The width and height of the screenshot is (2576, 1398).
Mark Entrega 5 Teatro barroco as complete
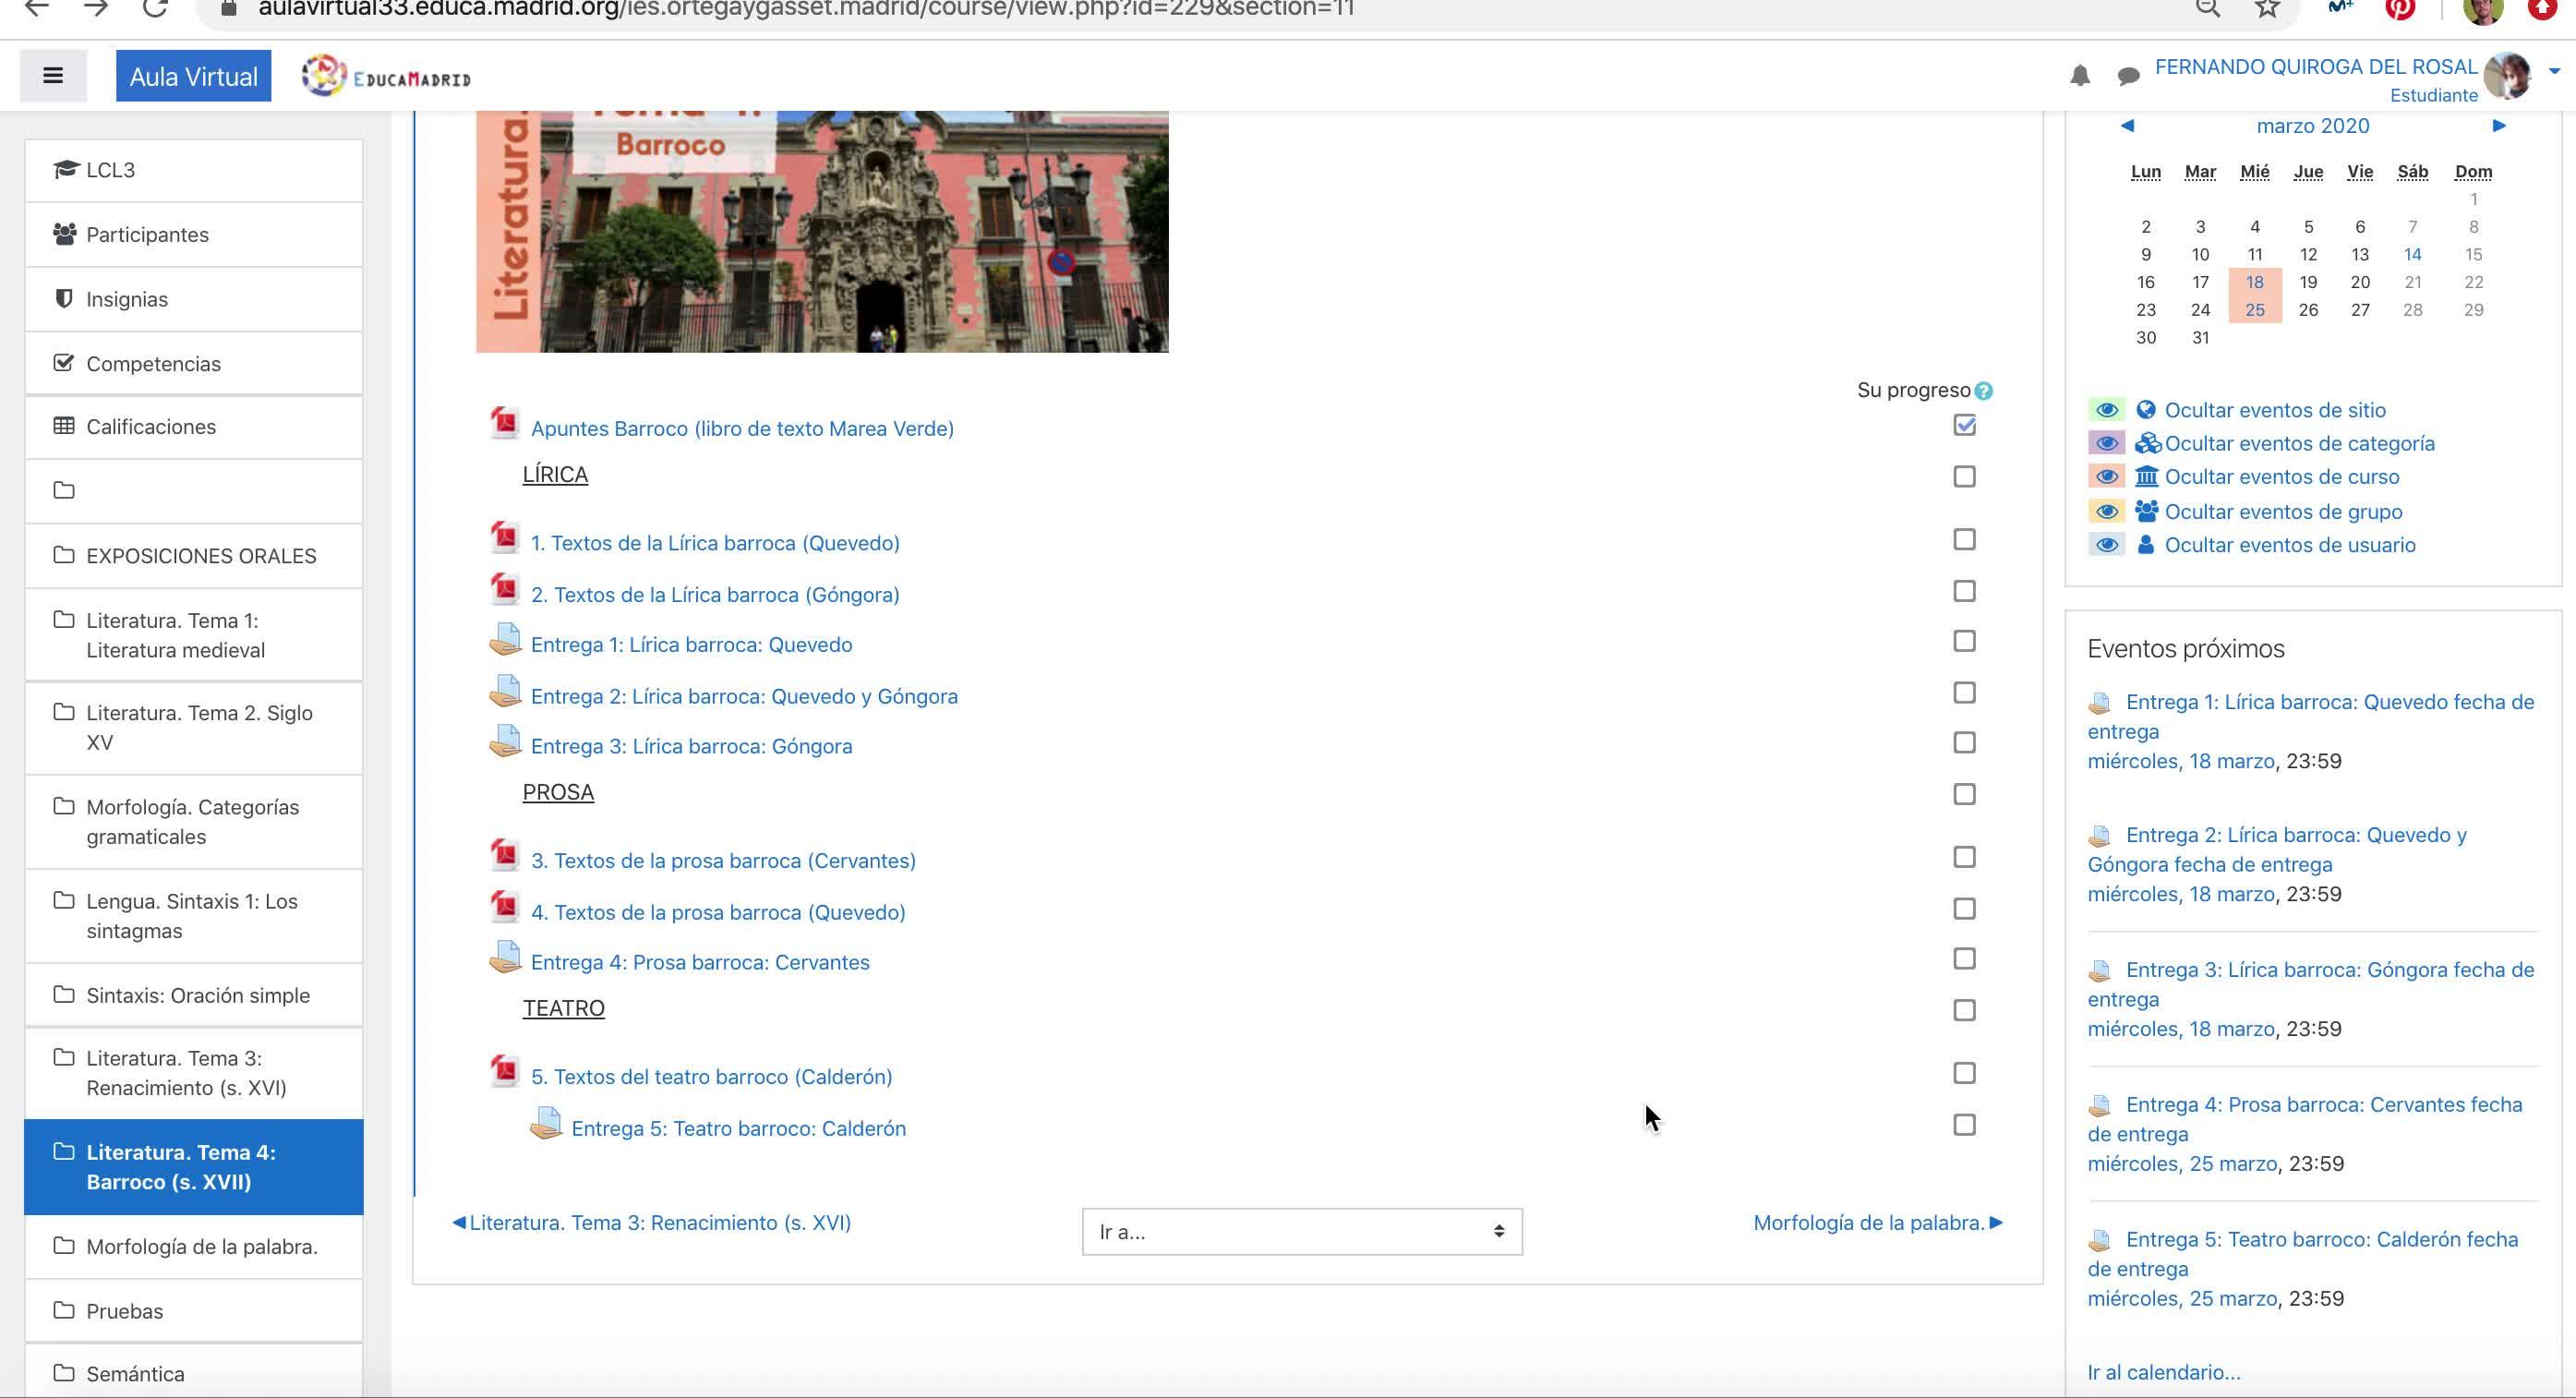[1964, 1125]
